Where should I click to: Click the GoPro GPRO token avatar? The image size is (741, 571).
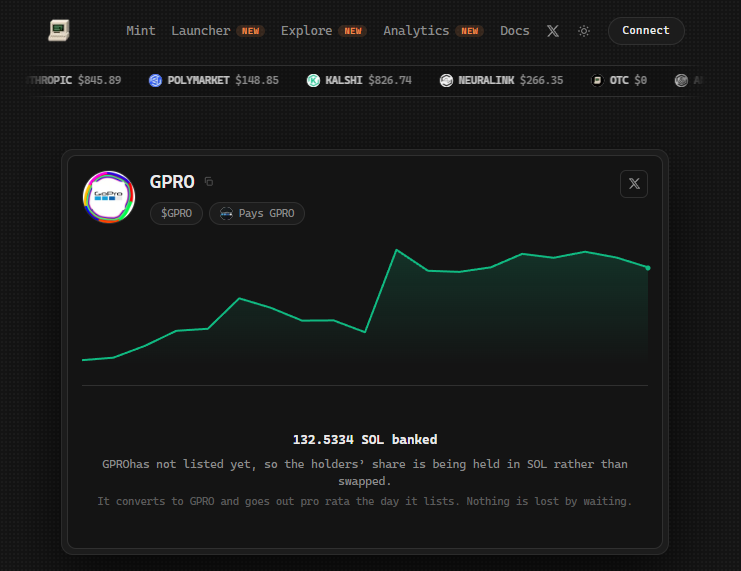pos(109,197)
